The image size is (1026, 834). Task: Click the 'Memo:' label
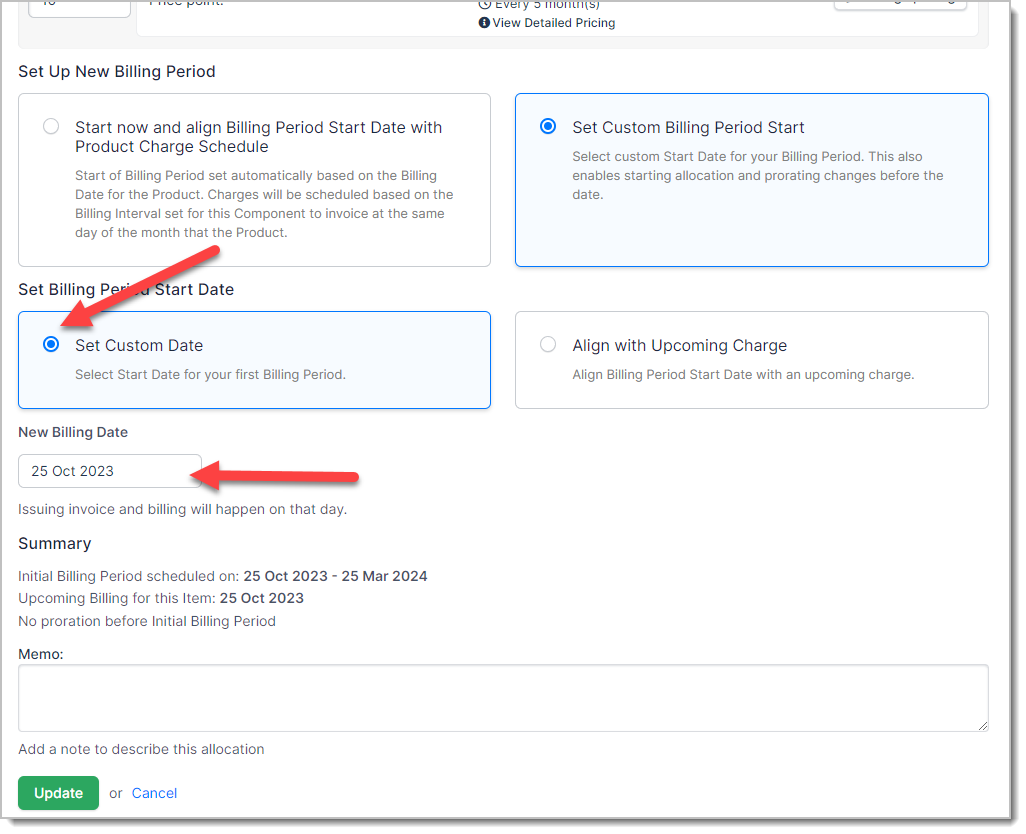(41, 654)
